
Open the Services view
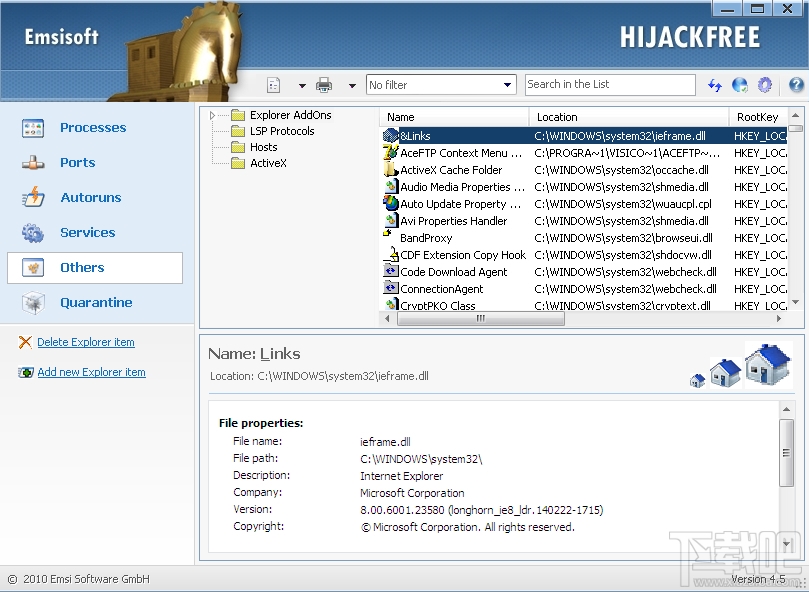86,232
